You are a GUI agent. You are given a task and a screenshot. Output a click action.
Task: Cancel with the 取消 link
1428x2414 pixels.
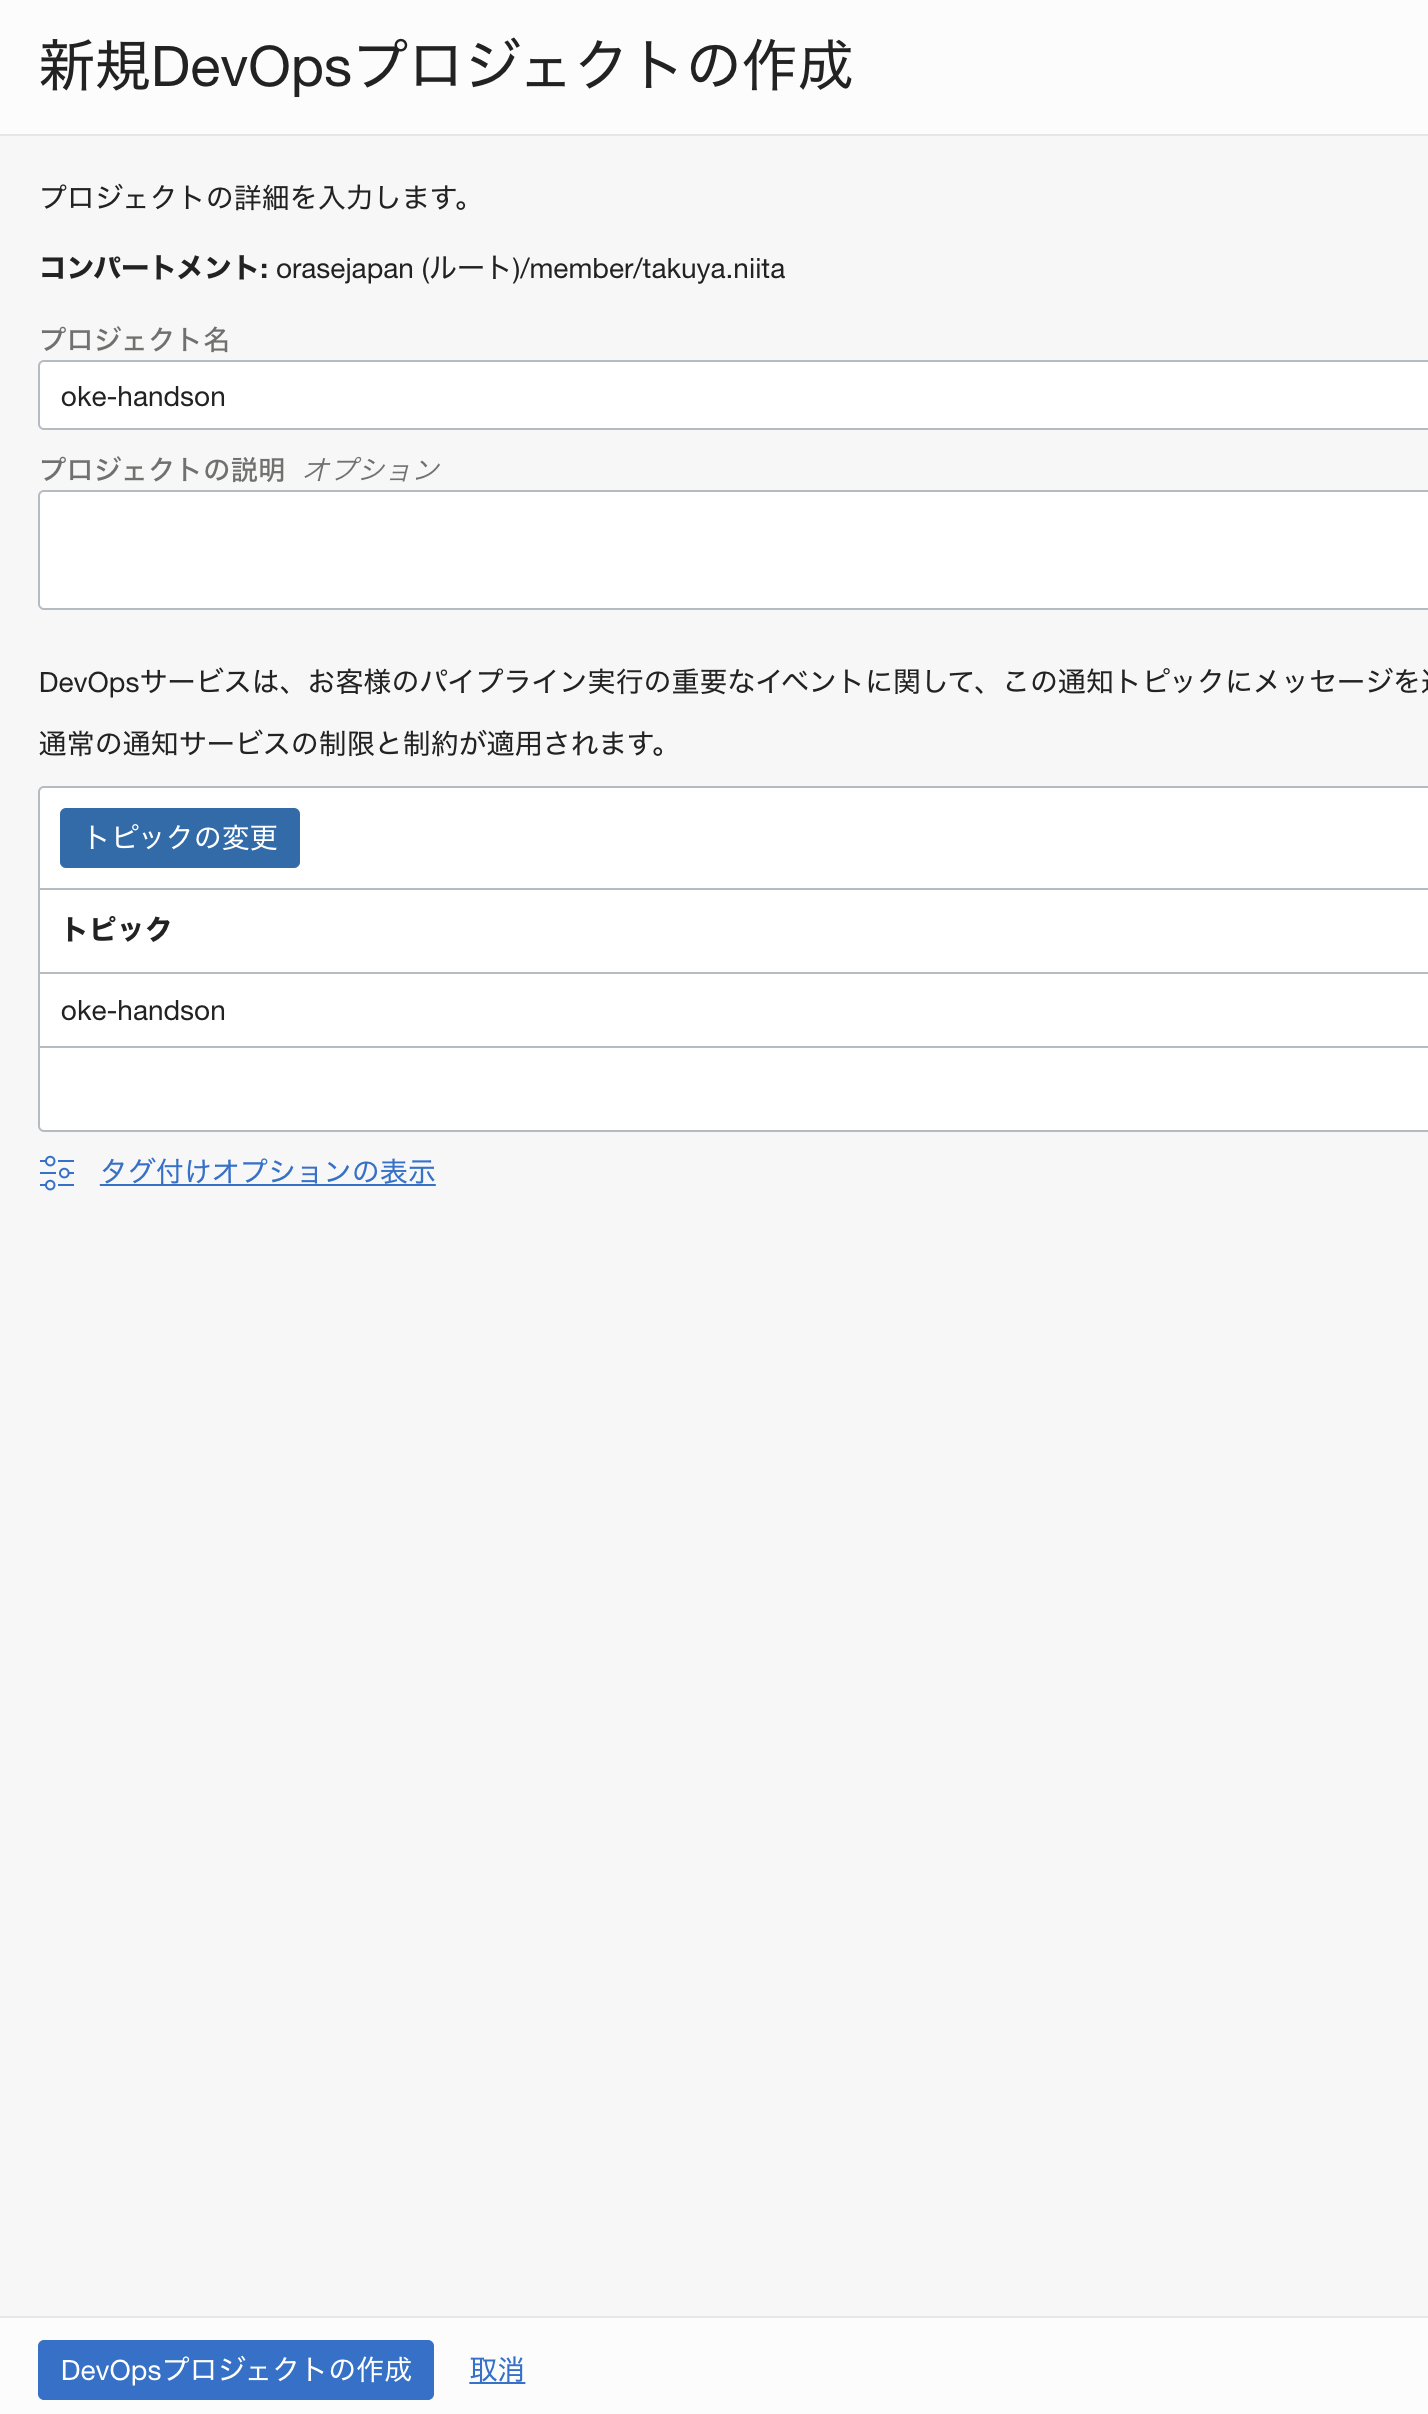497,2369
